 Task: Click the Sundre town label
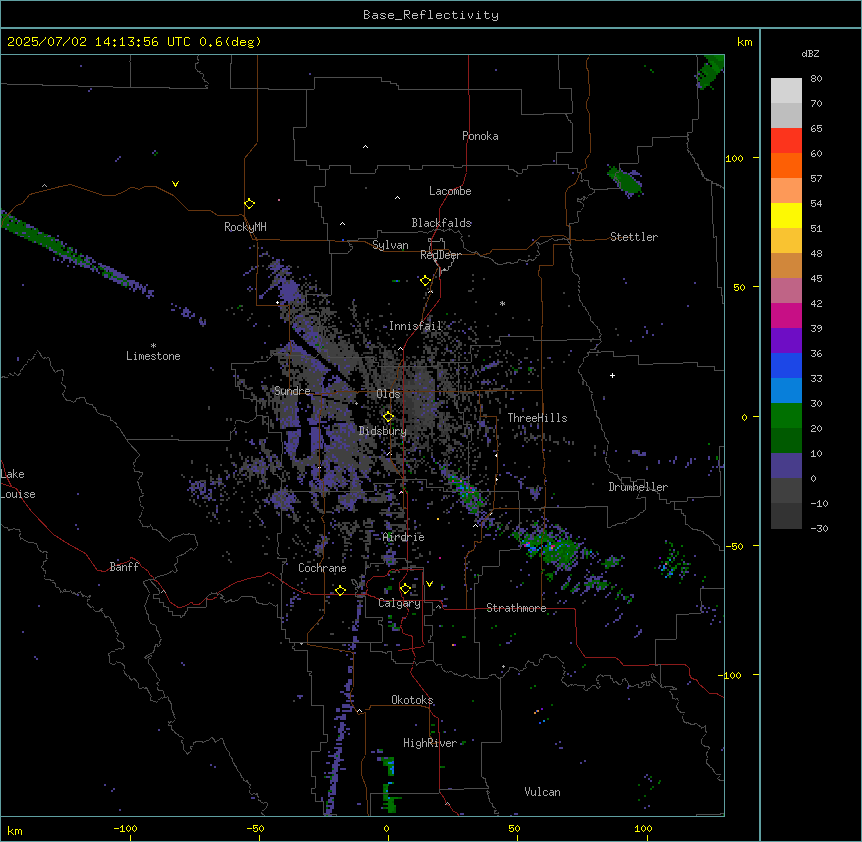(292, 391)
